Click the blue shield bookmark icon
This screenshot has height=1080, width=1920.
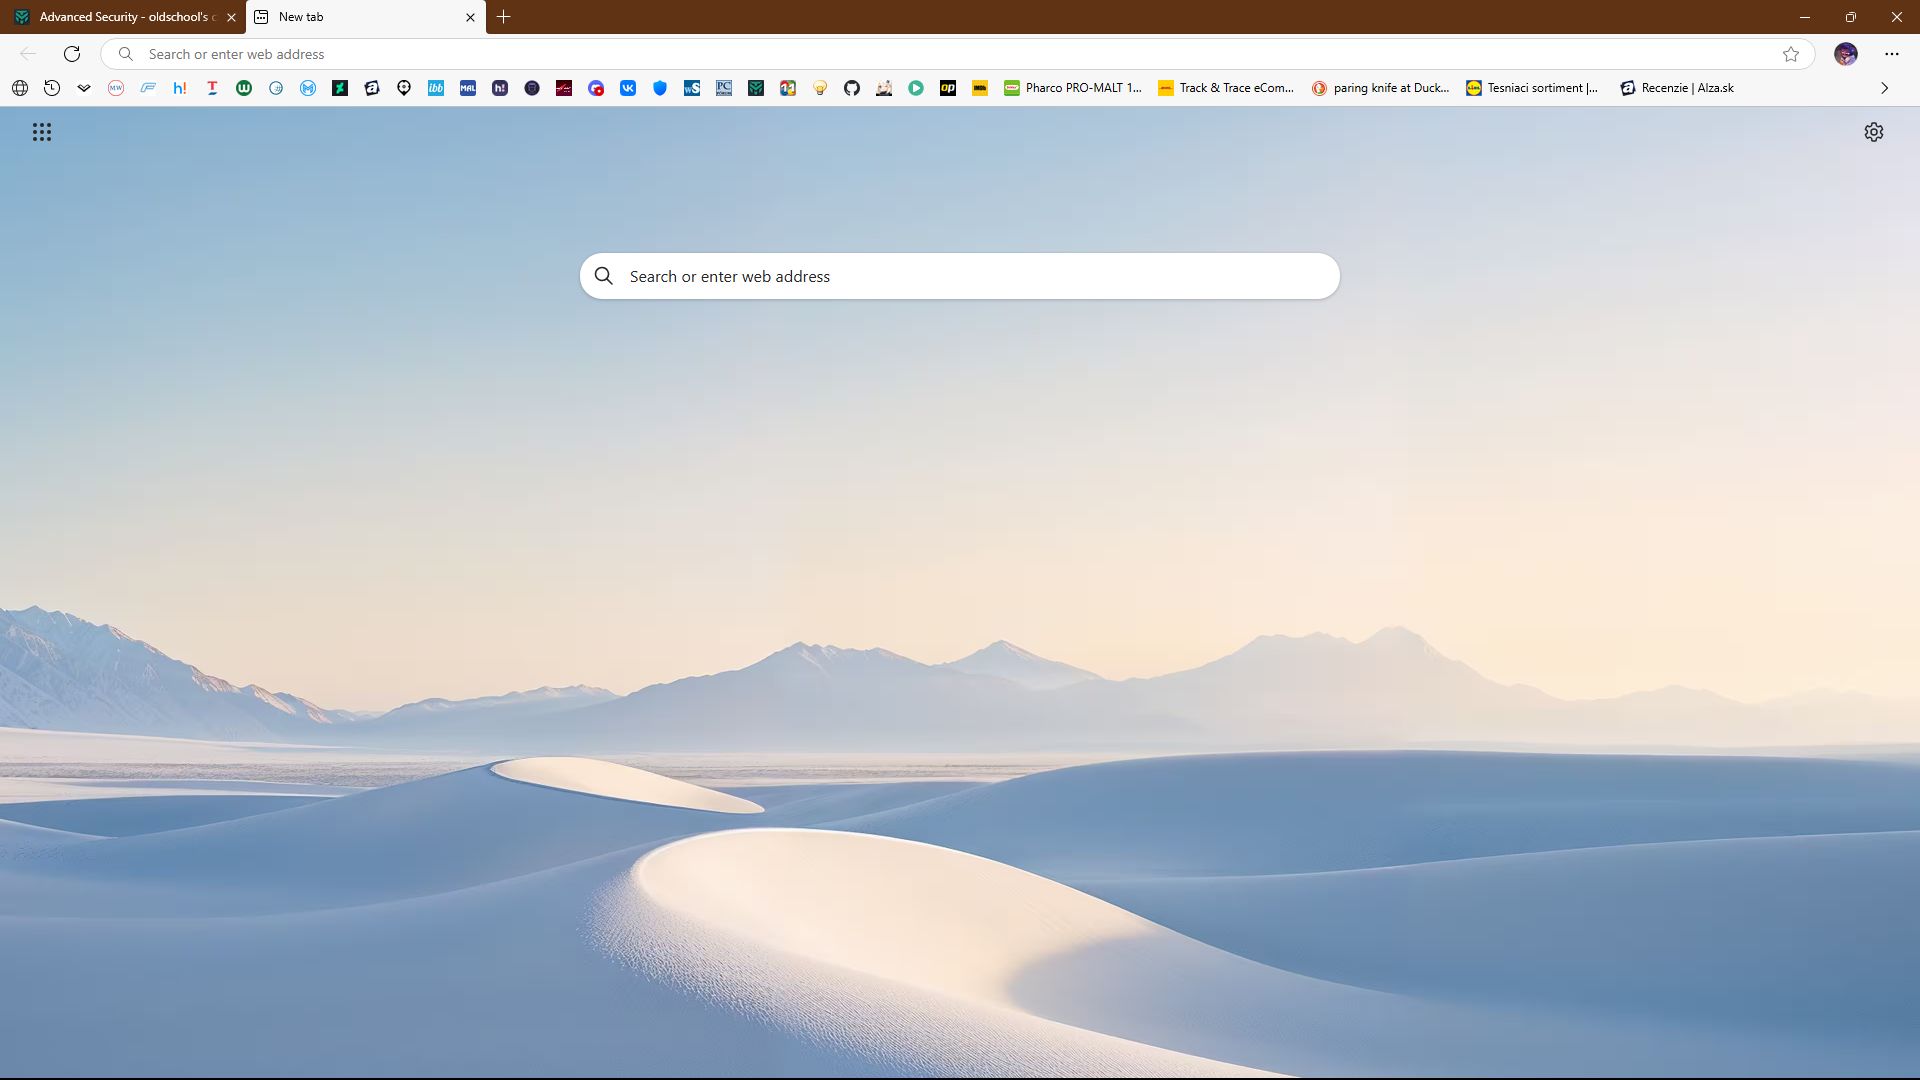660,88
